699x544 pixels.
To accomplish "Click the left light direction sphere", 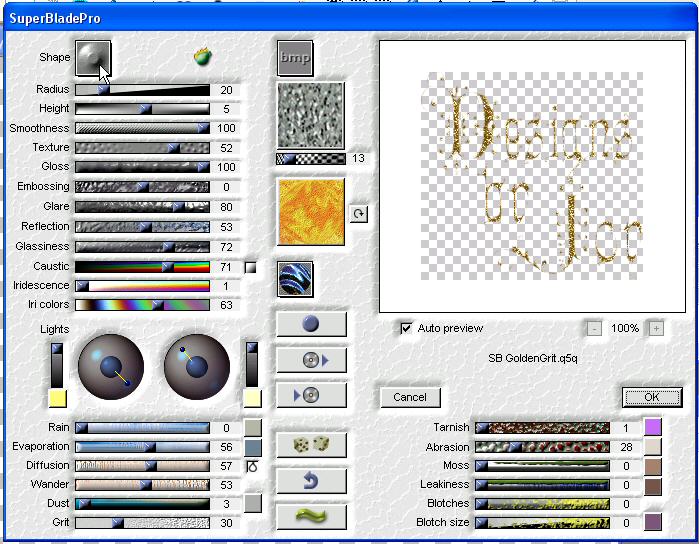I will click(111, 367).
